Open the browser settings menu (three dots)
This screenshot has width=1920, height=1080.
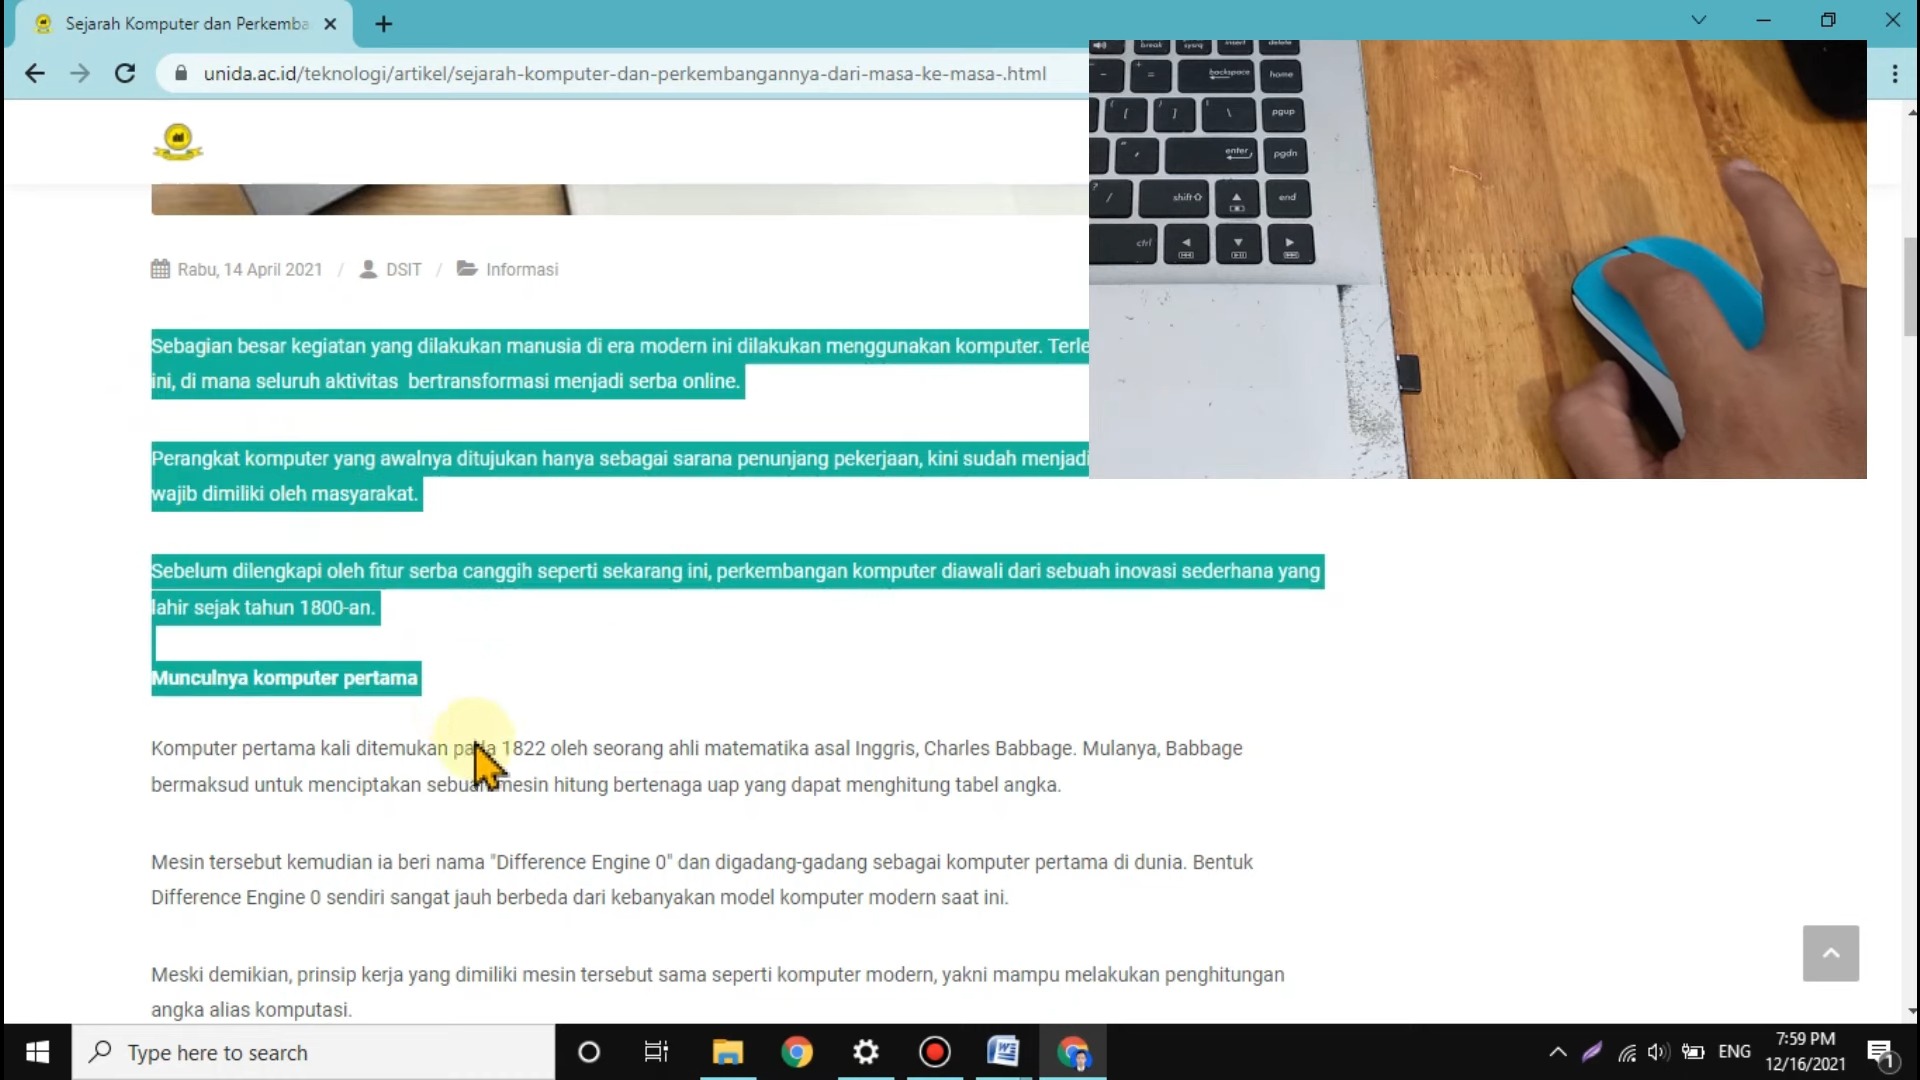pos(1895,74)
